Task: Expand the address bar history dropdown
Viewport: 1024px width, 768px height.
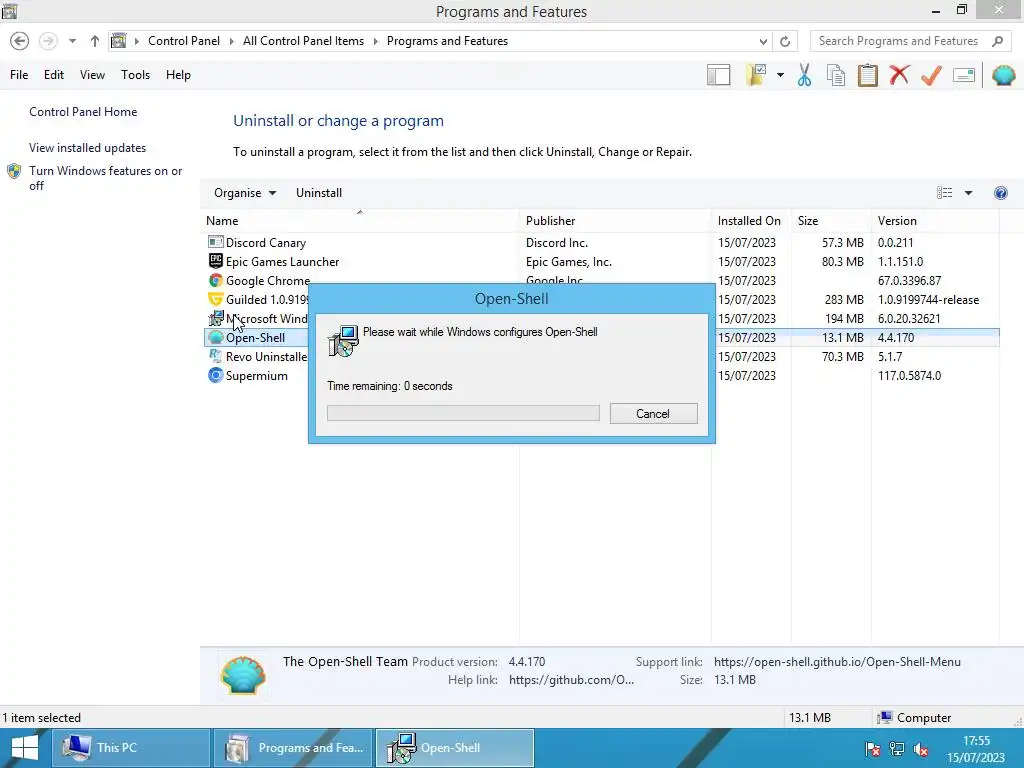Action: [x=763, y=41]
